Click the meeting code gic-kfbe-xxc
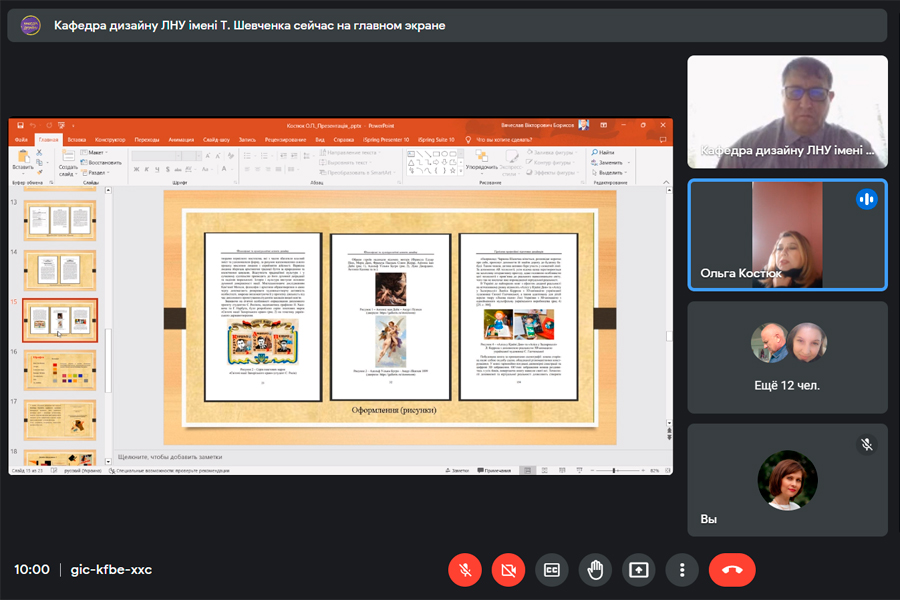The image size is (900, 600). (111, 569)
